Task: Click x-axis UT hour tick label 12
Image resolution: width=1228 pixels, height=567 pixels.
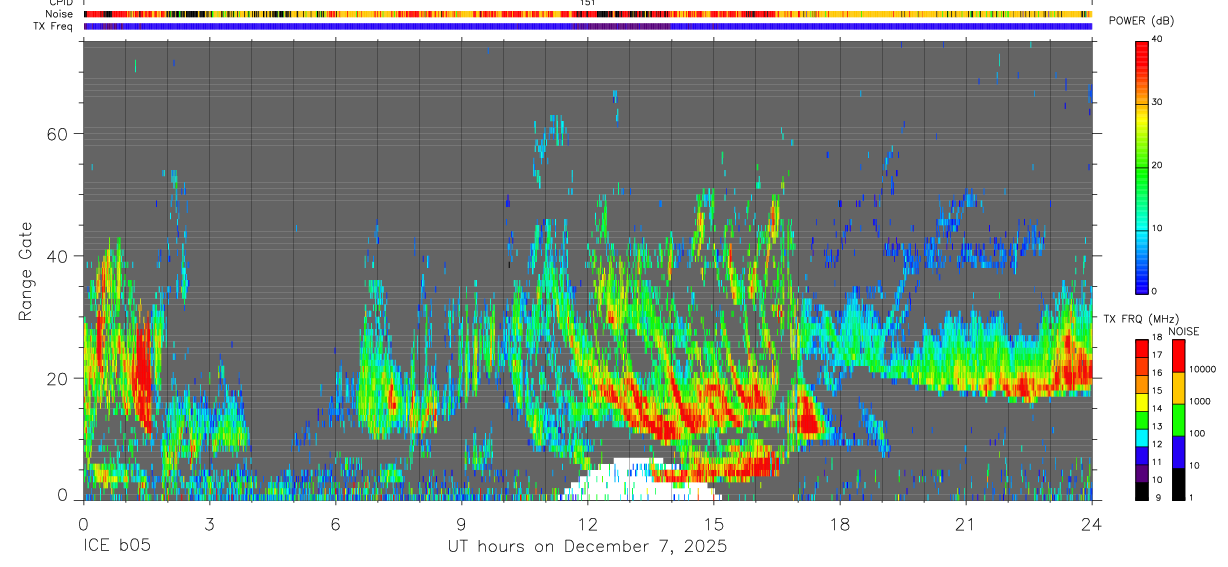Action: point(587,524)
